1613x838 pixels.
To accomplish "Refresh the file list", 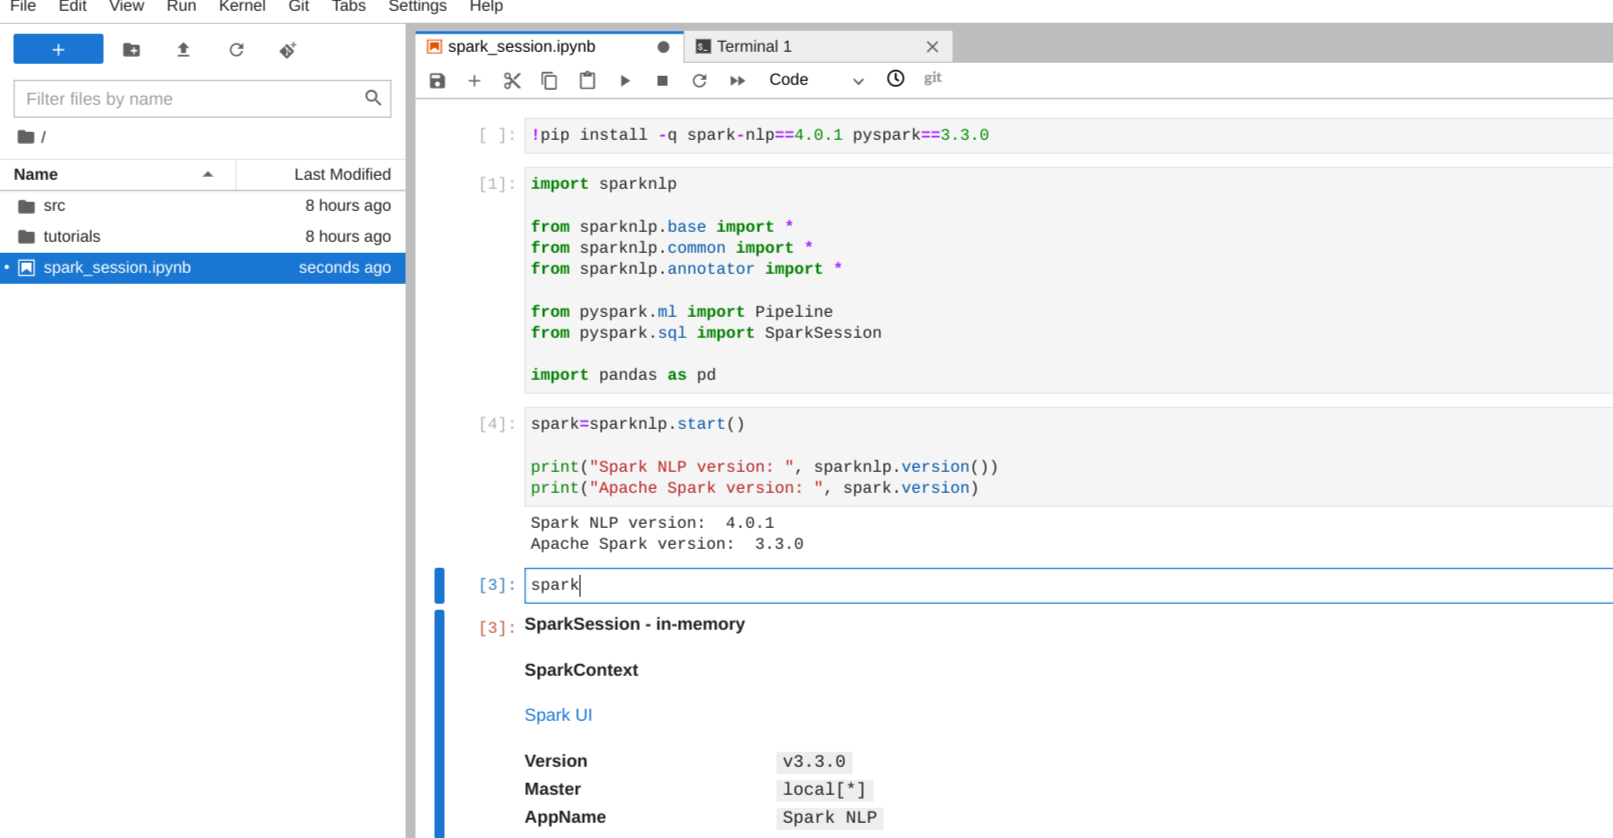I will click(x=236, y=50).
